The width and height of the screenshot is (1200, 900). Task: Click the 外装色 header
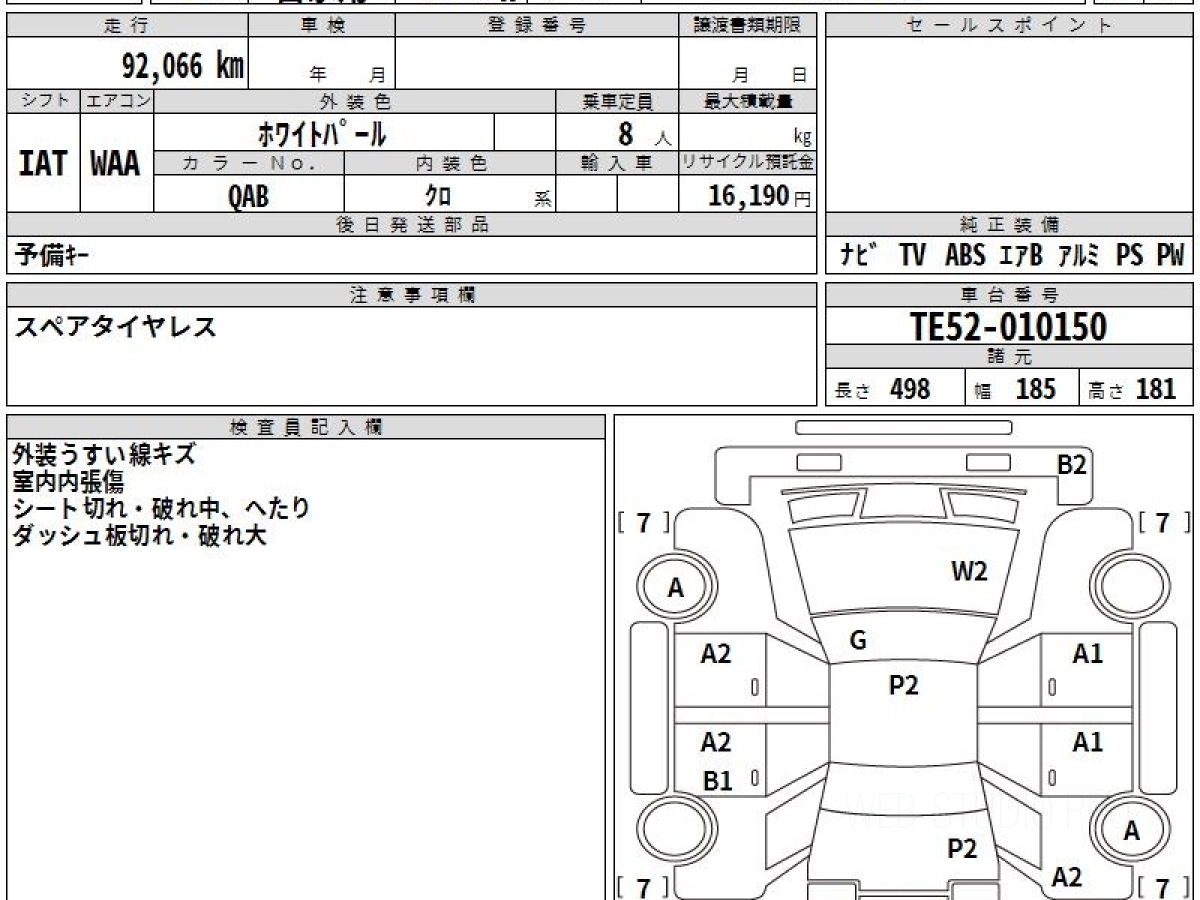355,101
